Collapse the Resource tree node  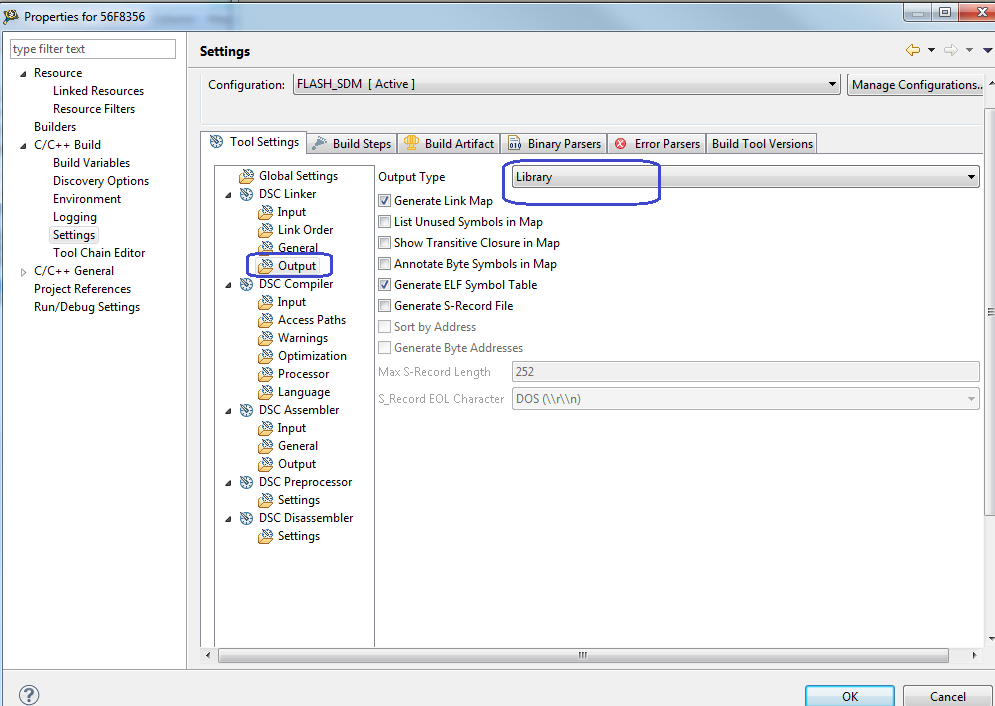(x=23, y=74)
